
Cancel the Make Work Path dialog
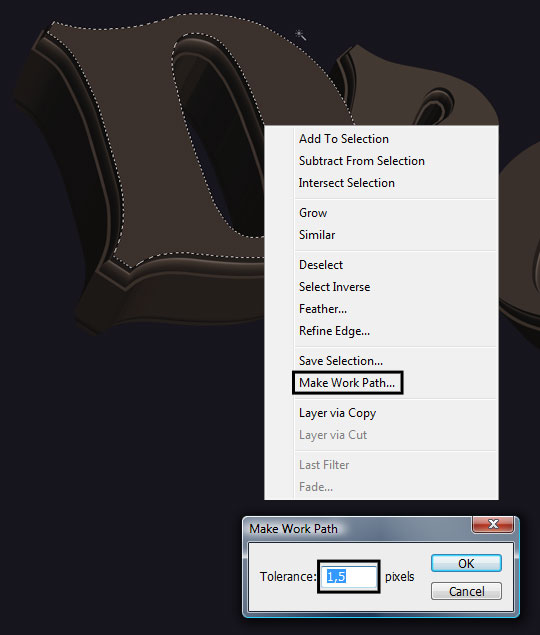tap(466, 591)
